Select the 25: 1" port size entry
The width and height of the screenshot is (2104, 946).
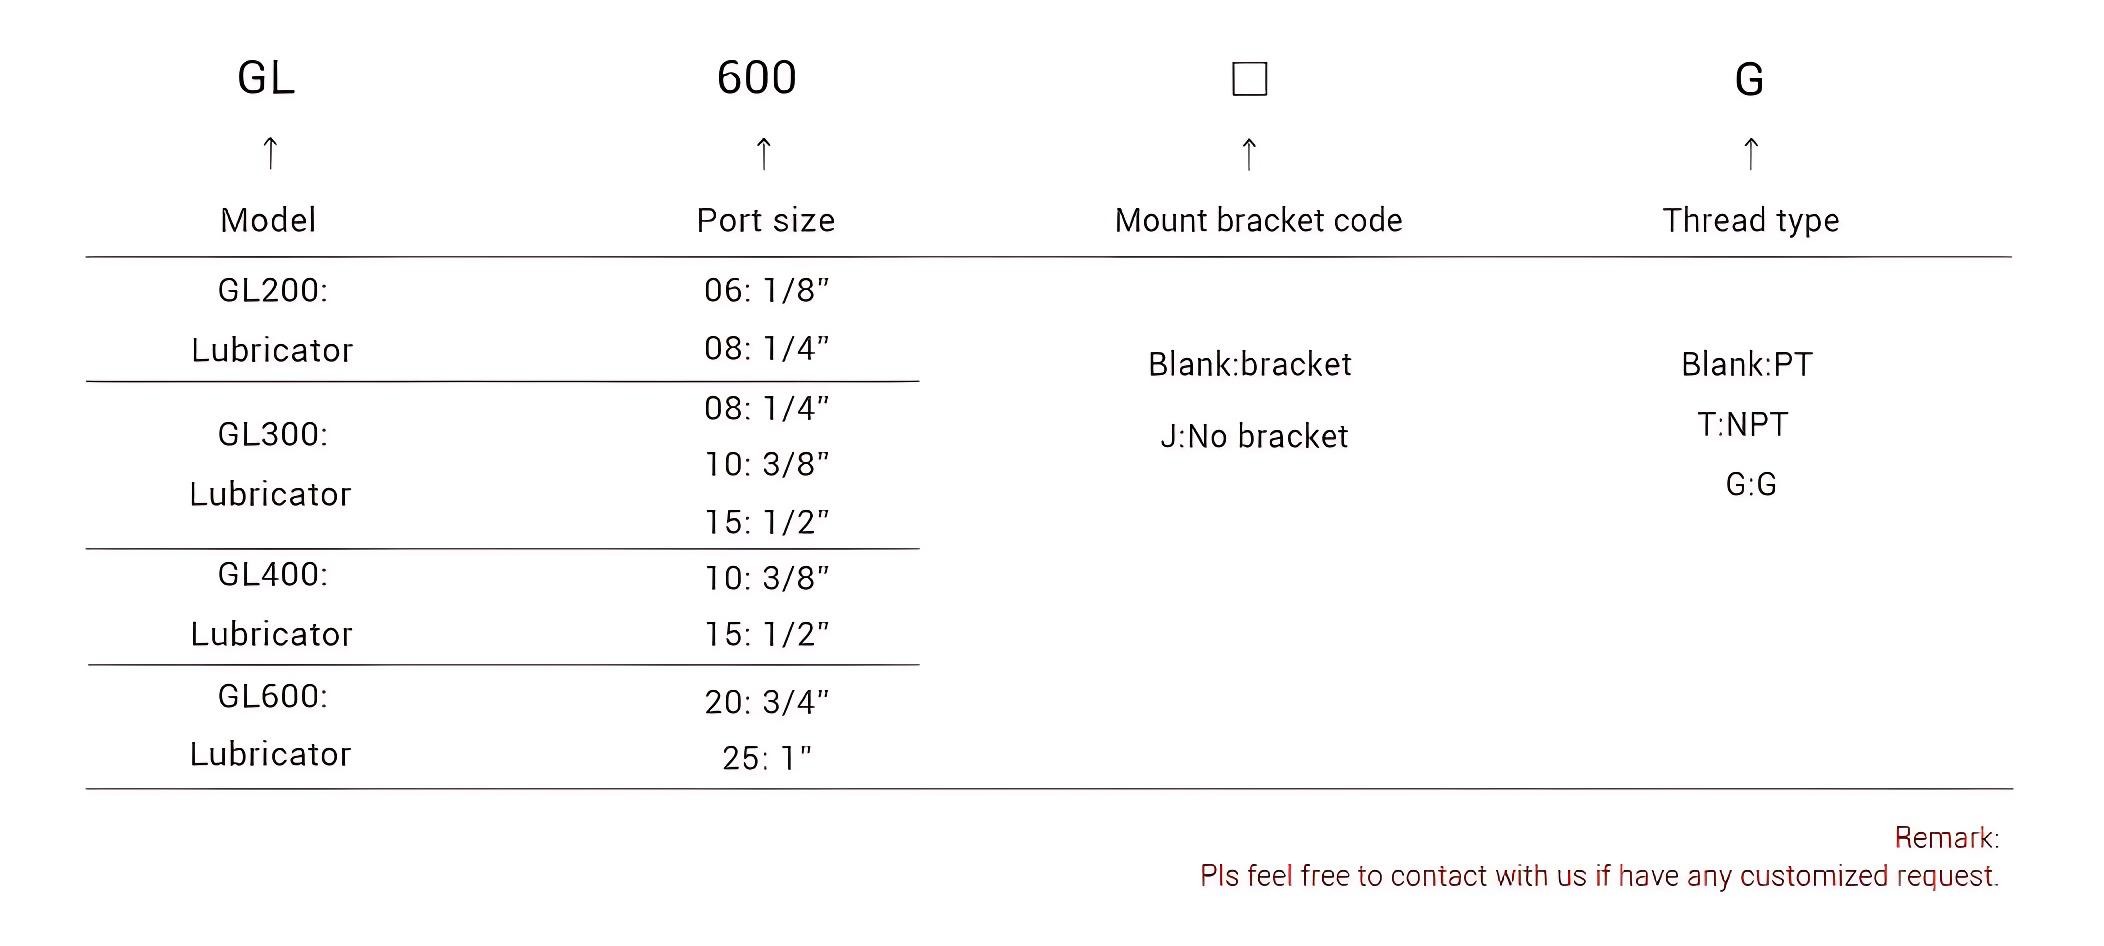tap(767, 758)
